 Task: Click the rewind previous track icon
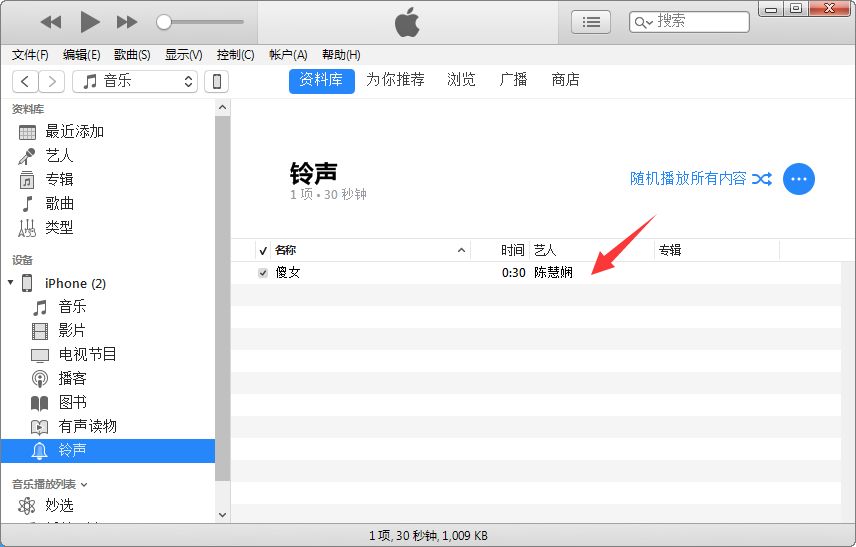[x=51, y=22]
